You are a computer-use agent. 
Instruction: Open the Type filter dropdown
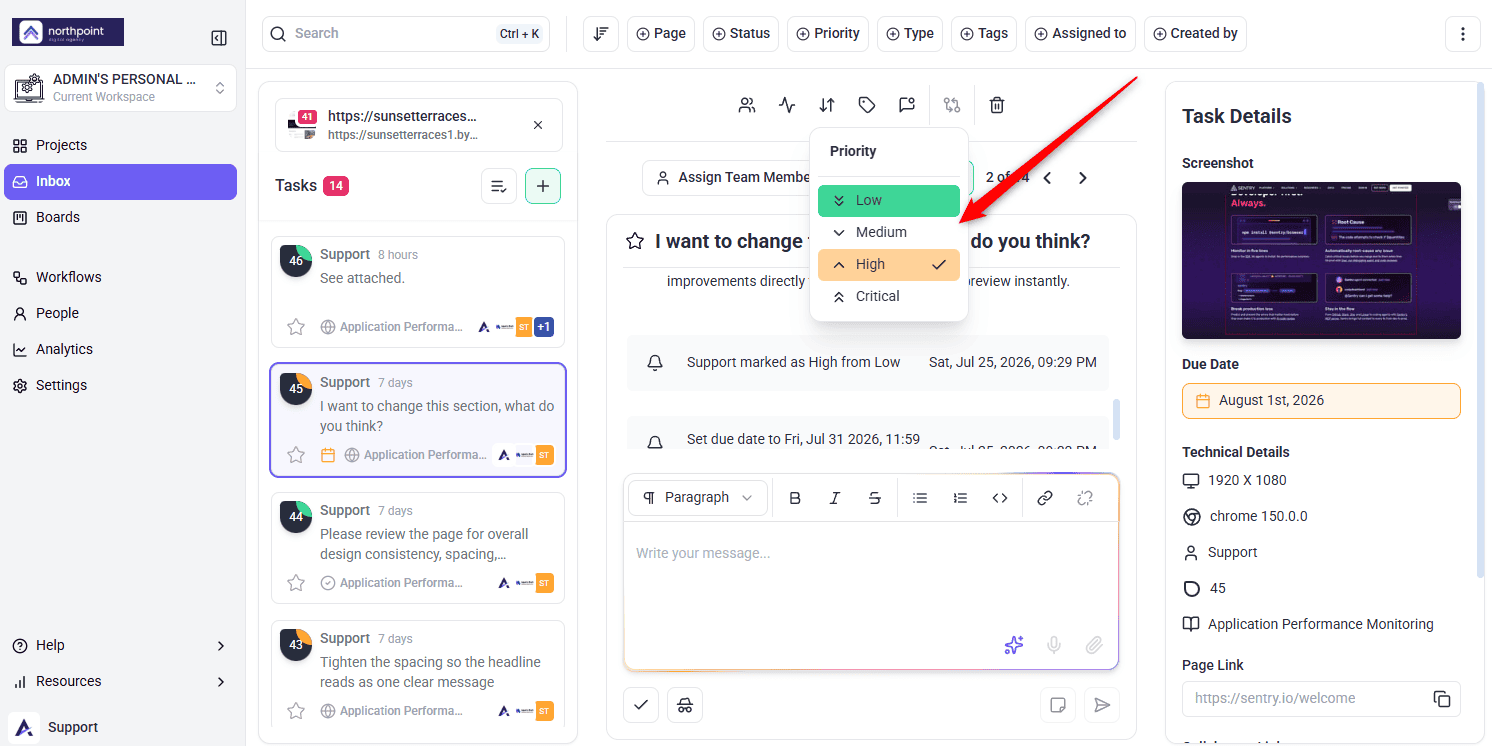pyautogui.click(x=910, y=33)
